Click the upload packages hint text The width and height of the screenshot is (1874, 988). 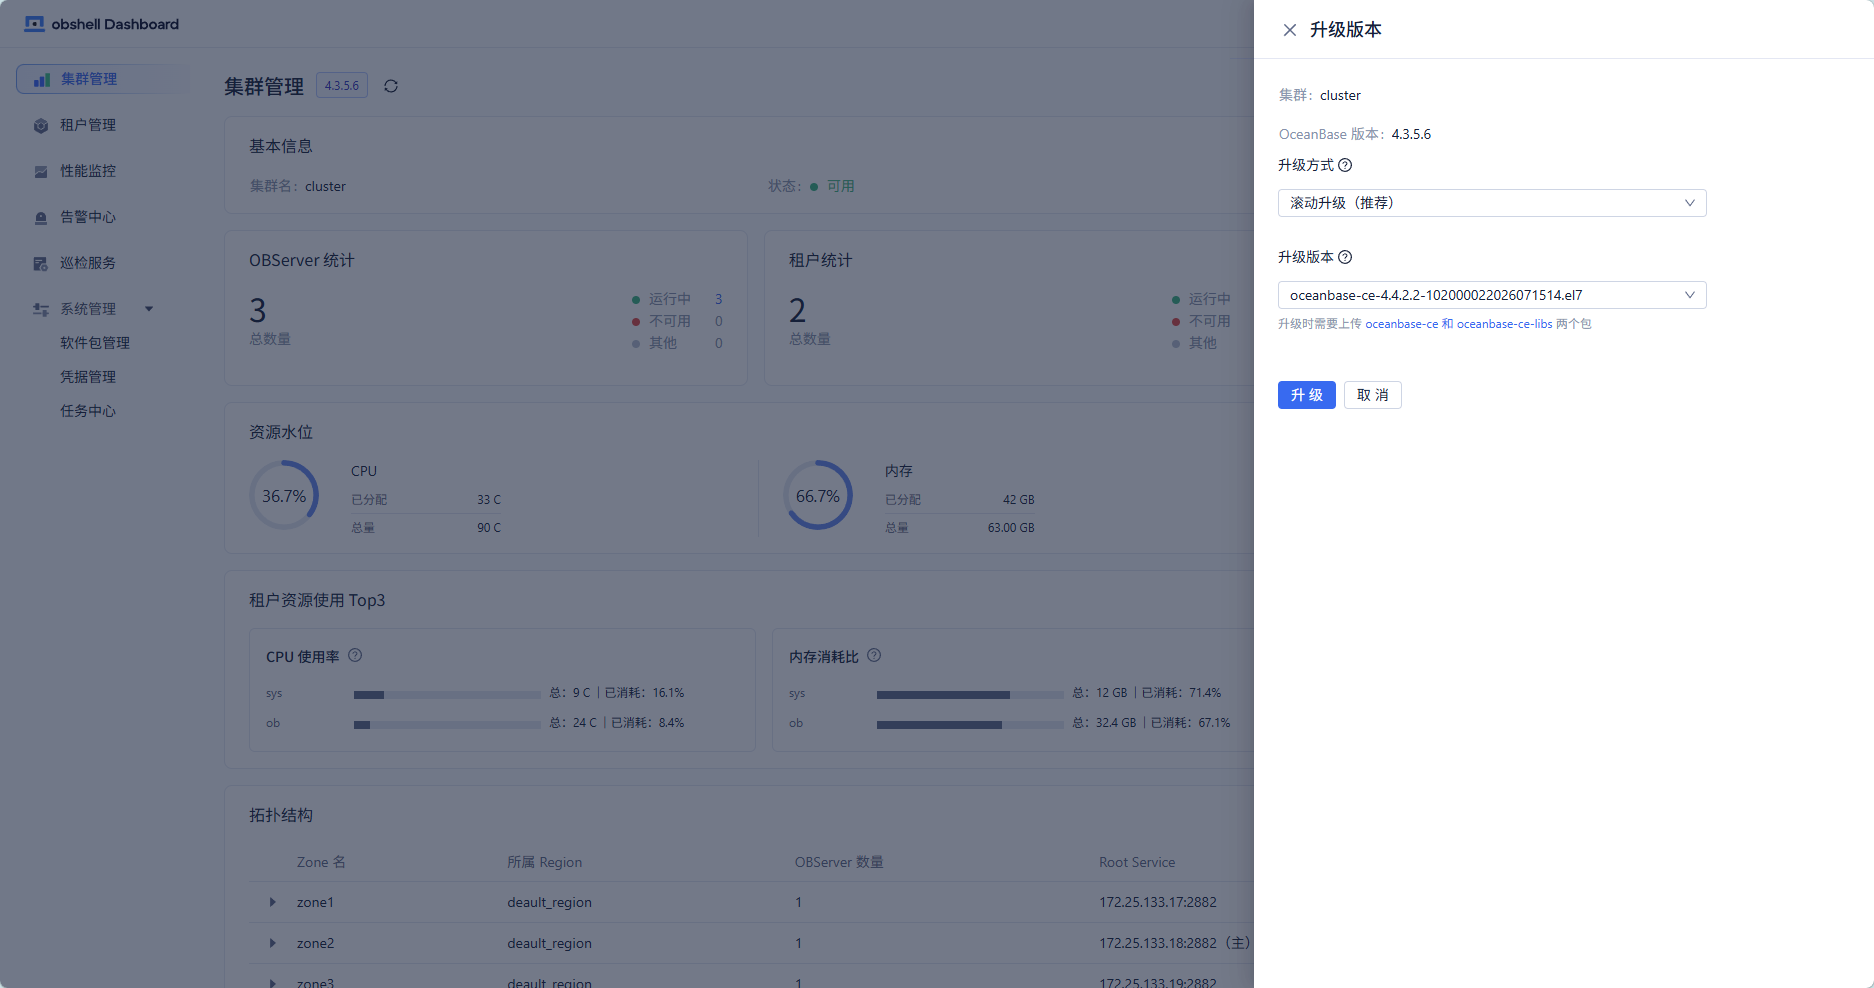coord(1435,324)
